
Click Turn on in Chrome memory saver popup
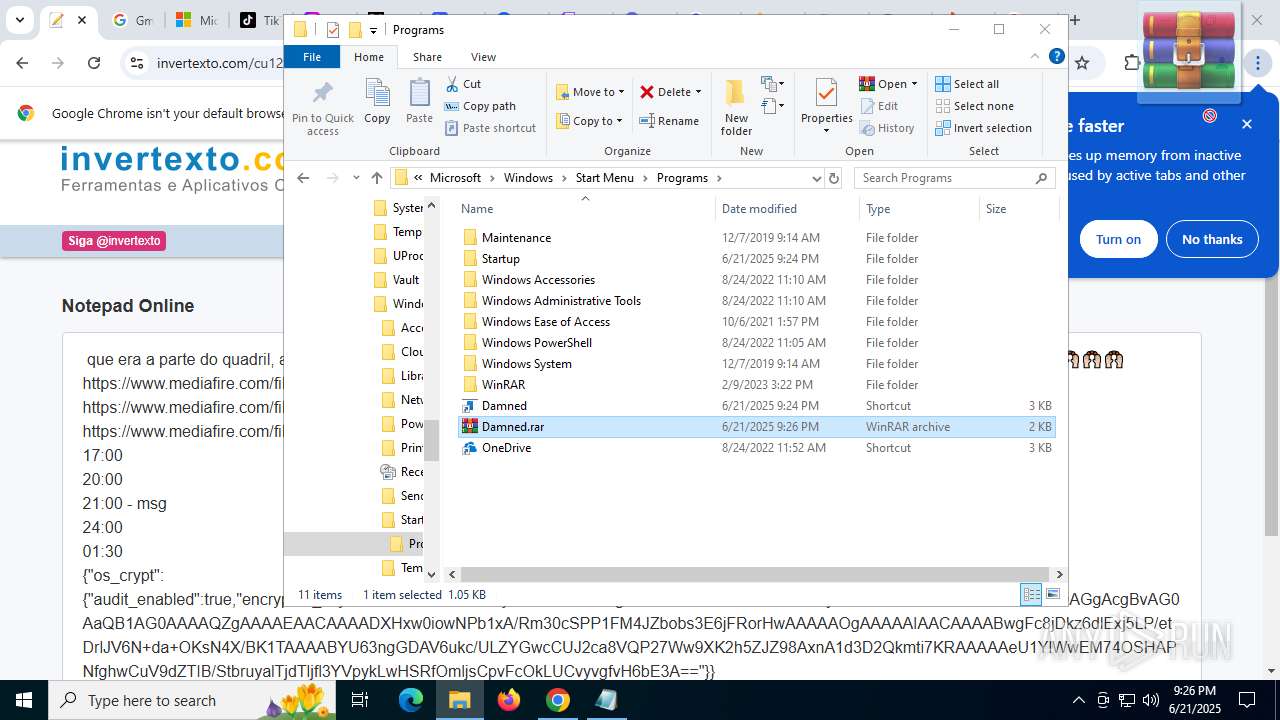click(1118, 239)
